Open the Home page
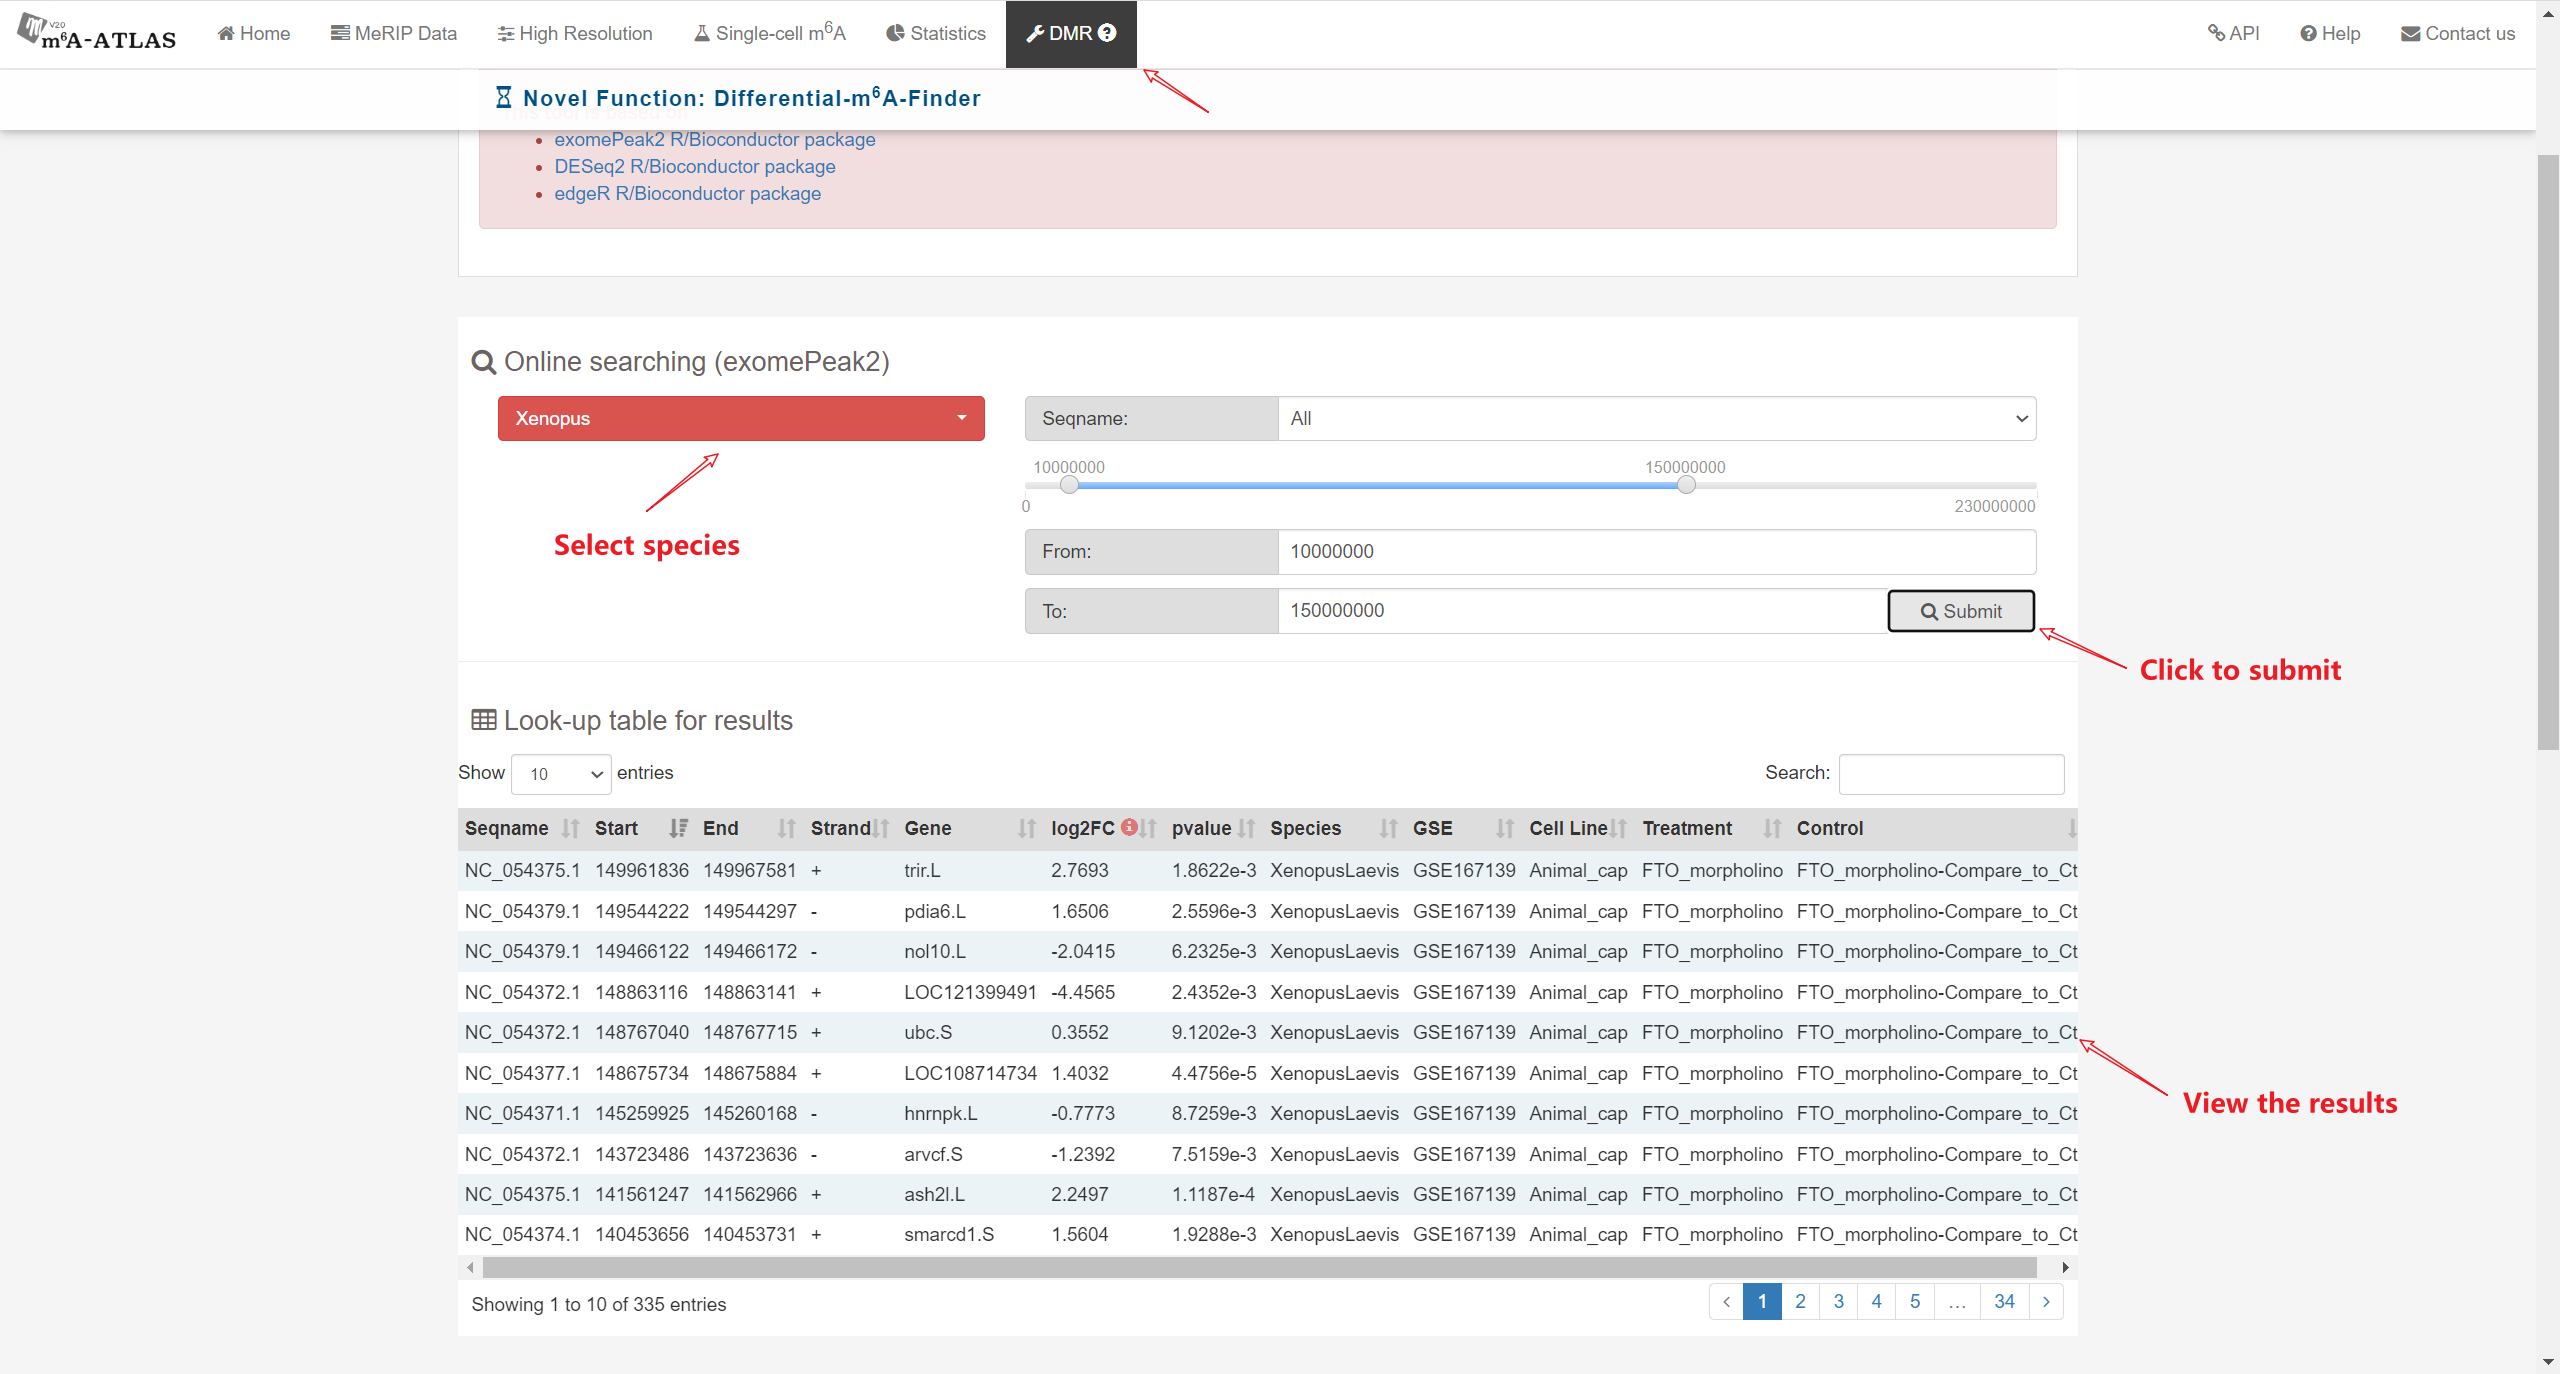The width and height of the screenshot is (2560, 1374). click(253, 33)
